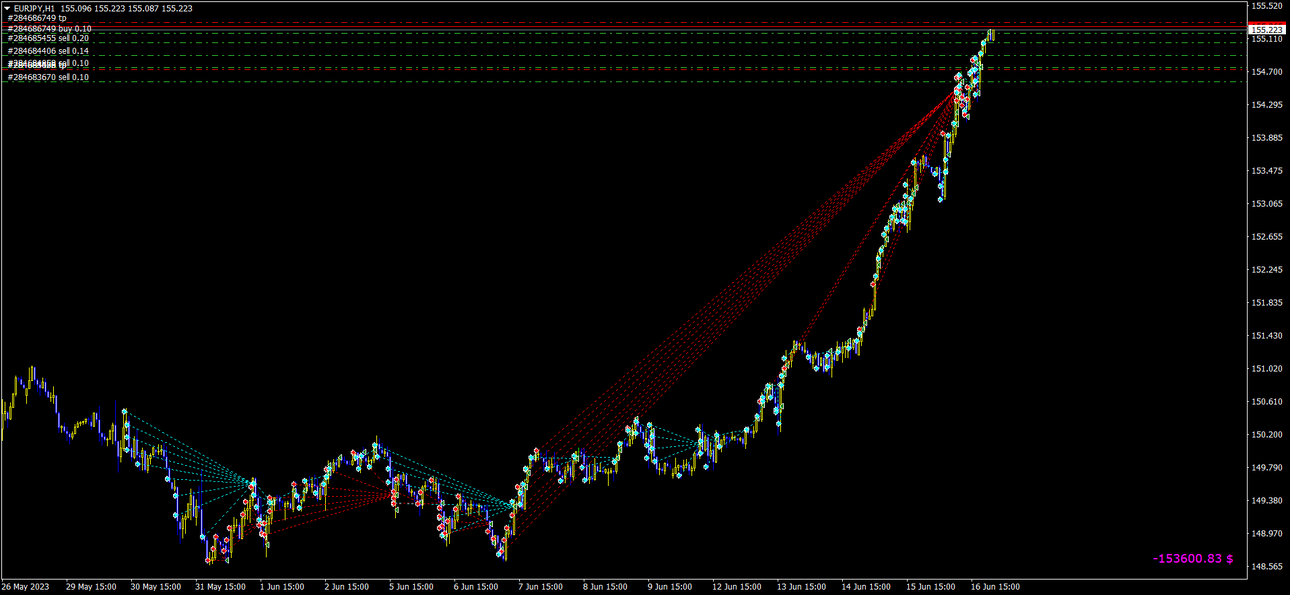Click the 153.065 price scale value
The image size is (1290, 595).
1267,204
